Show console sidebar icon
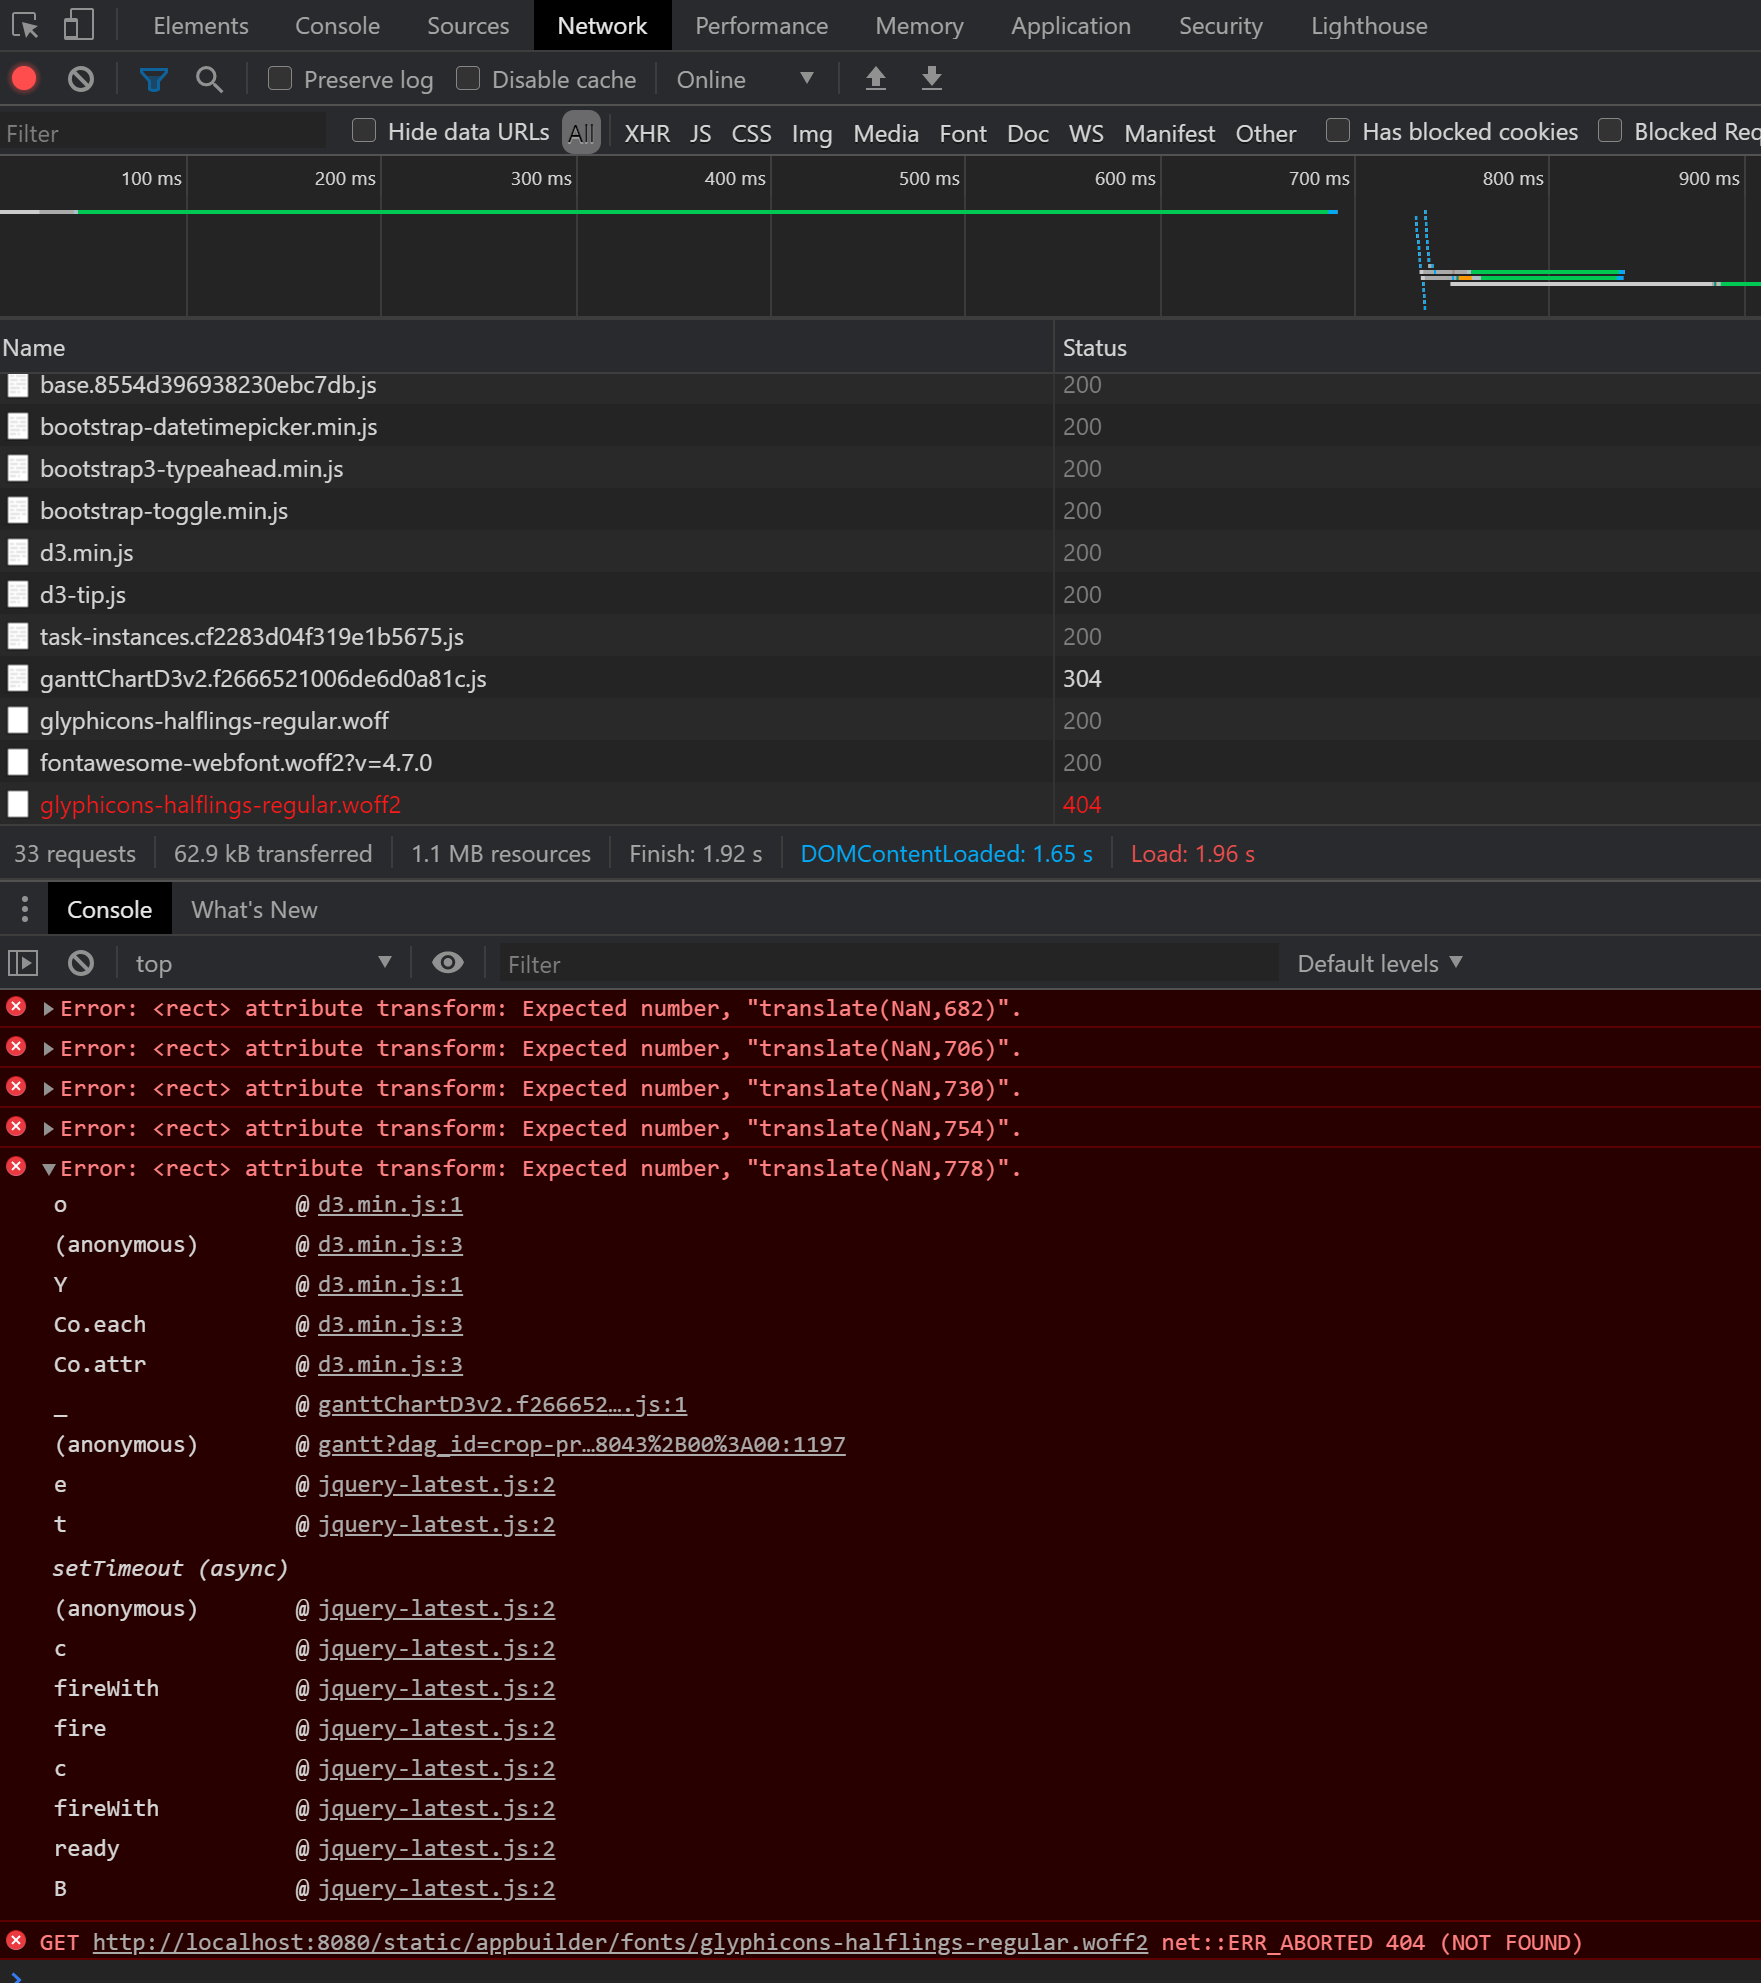Screen dimensions: 1761x1983 23,963
